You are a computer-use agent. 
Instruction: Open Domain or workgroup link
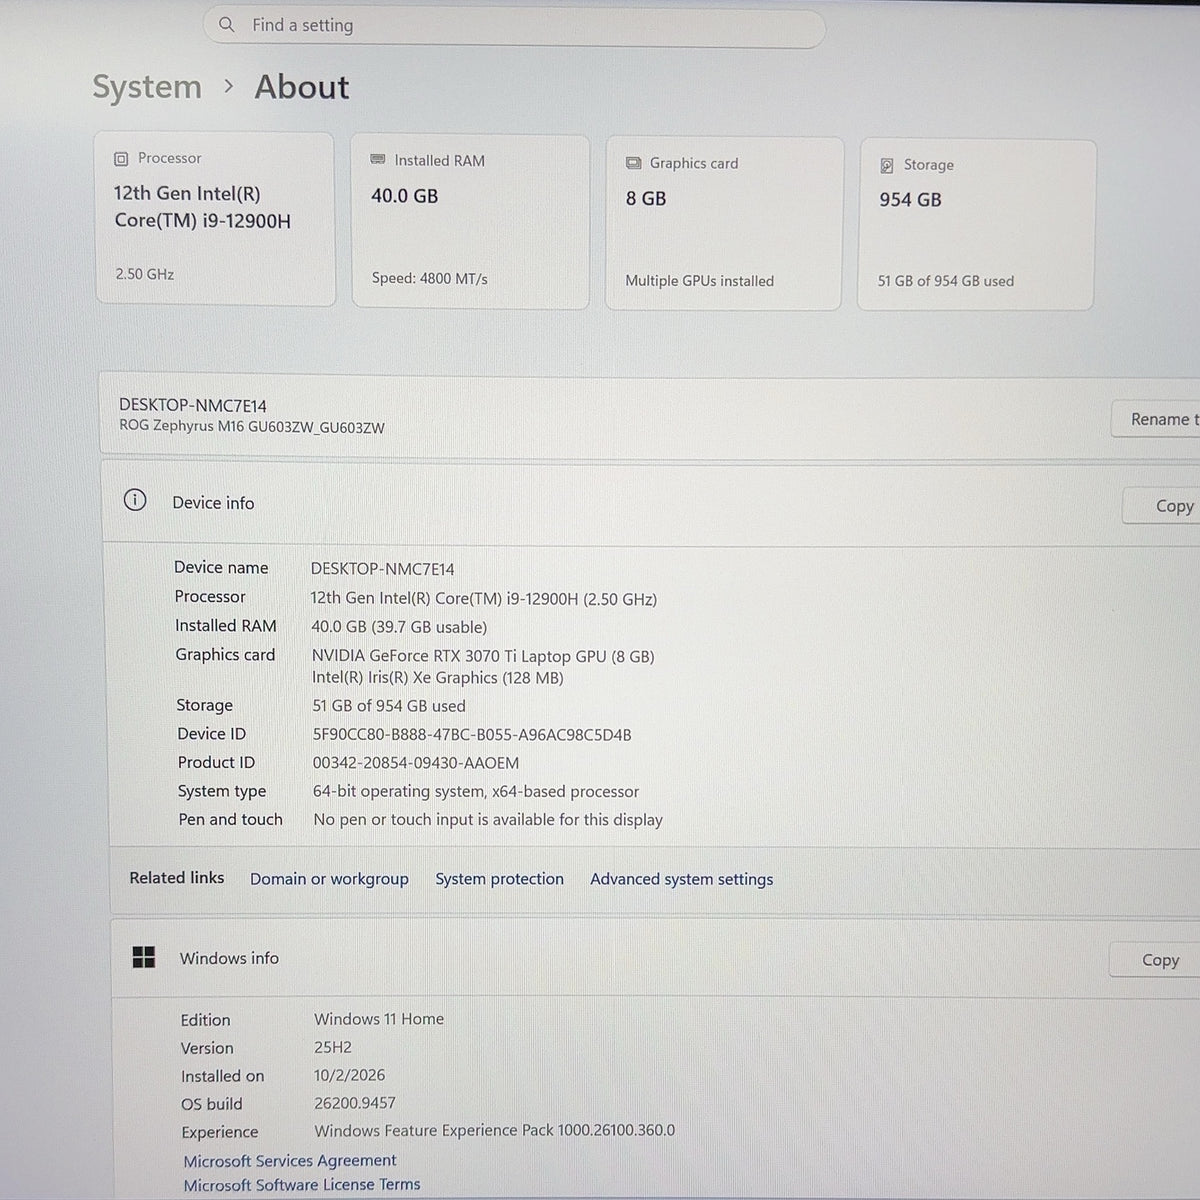coord(329,879)
